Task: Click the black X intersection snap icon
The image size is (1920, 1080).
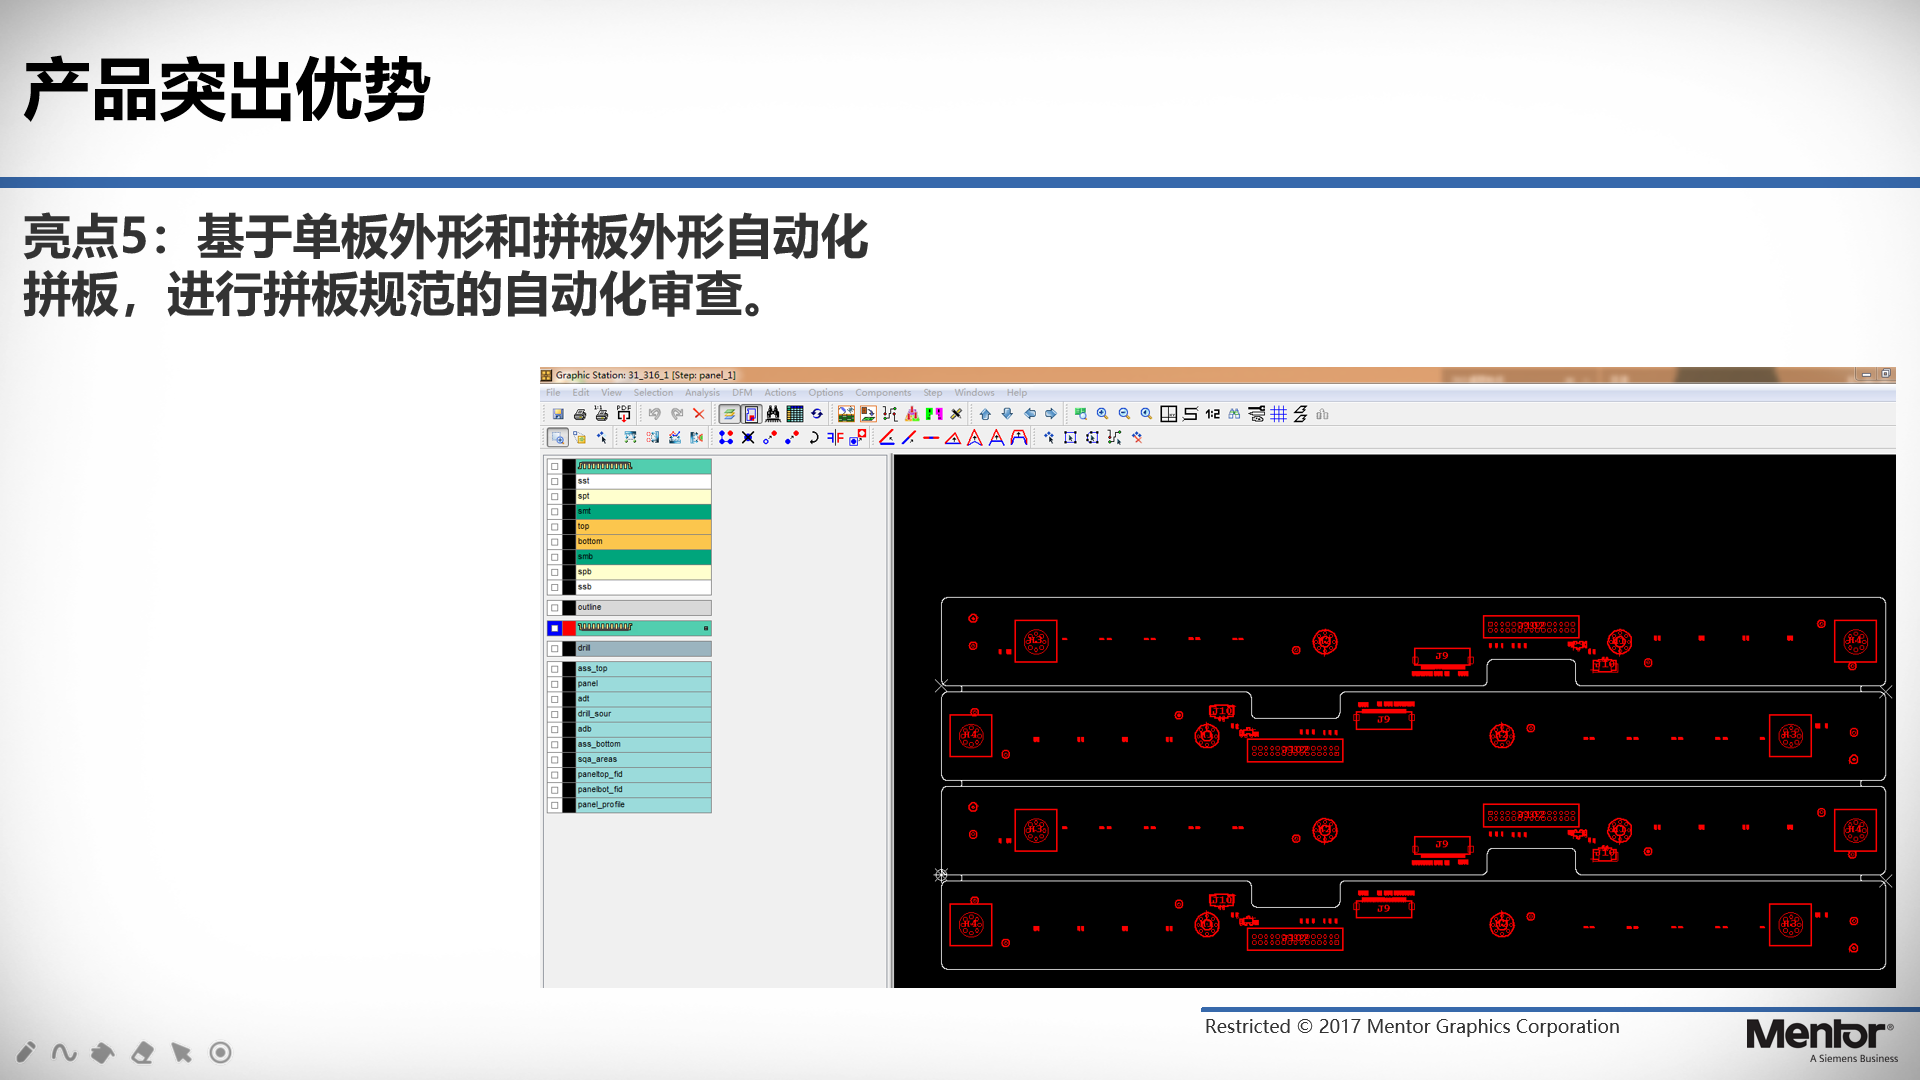Action: pyautogui.click(x=748, y=438)
